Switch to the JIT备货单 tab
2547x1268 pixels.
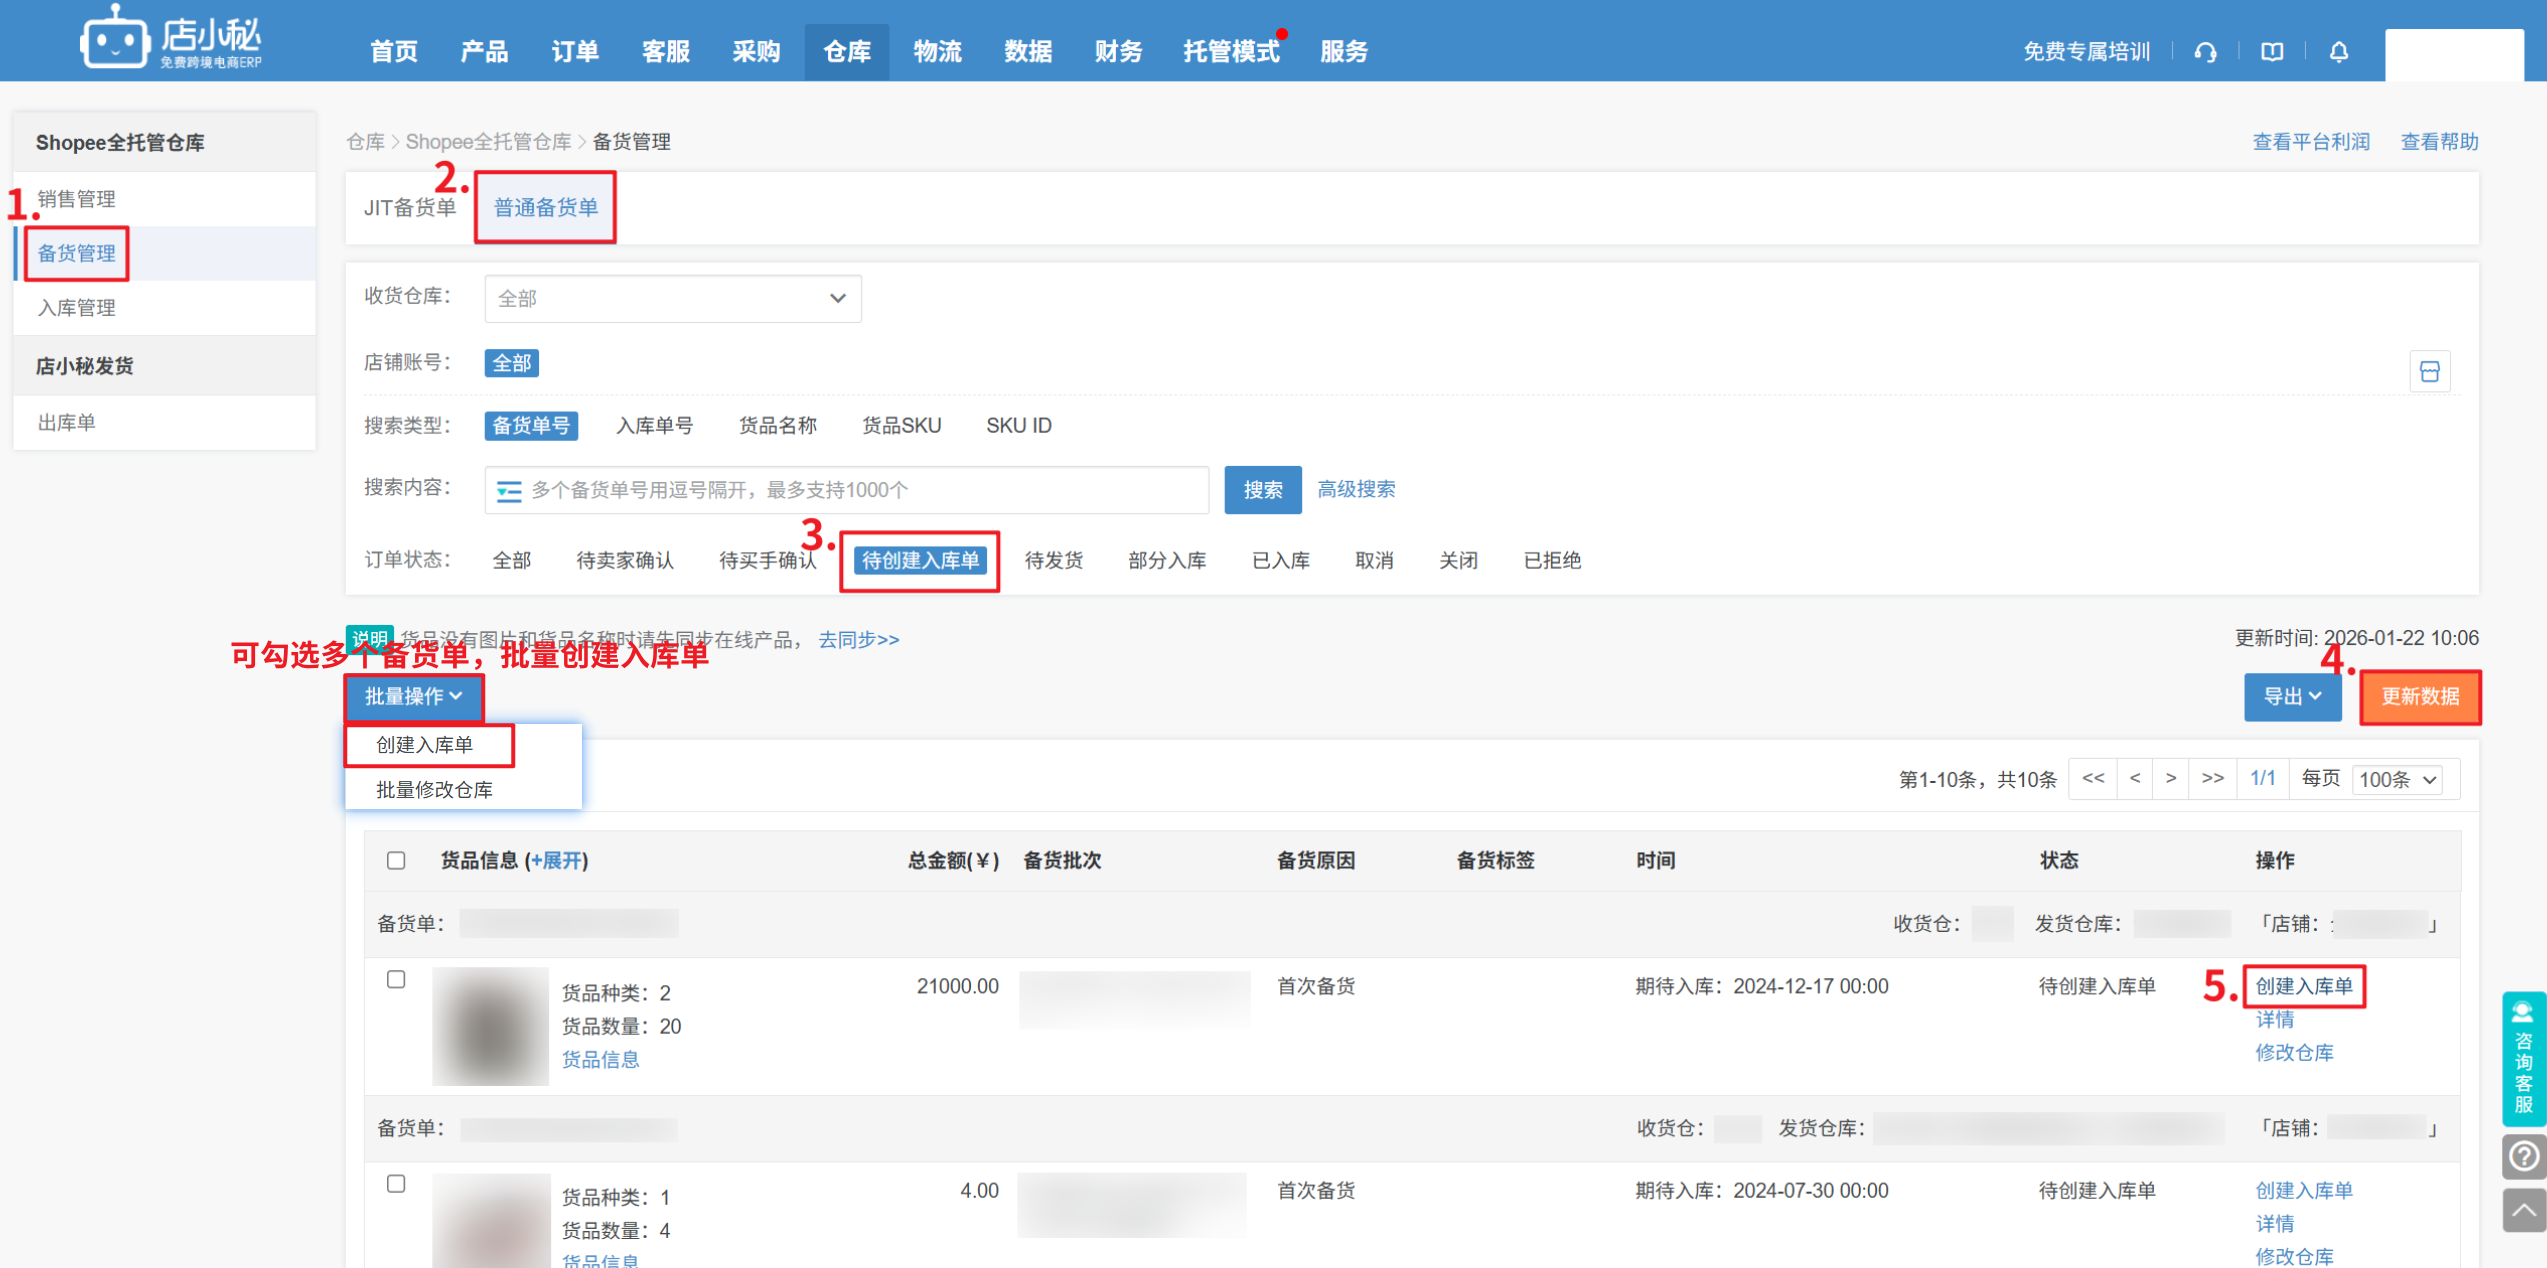point(410,207)
